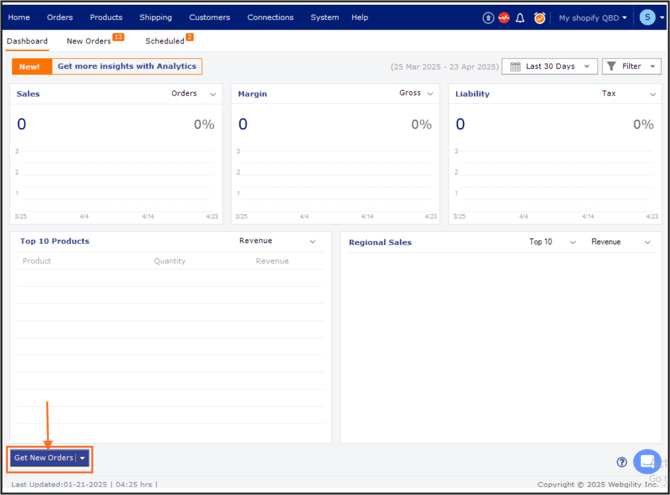The height and width of the screenshot is (495, 670).
Task: Click the orange alarm clock icon
Action: 540,18
